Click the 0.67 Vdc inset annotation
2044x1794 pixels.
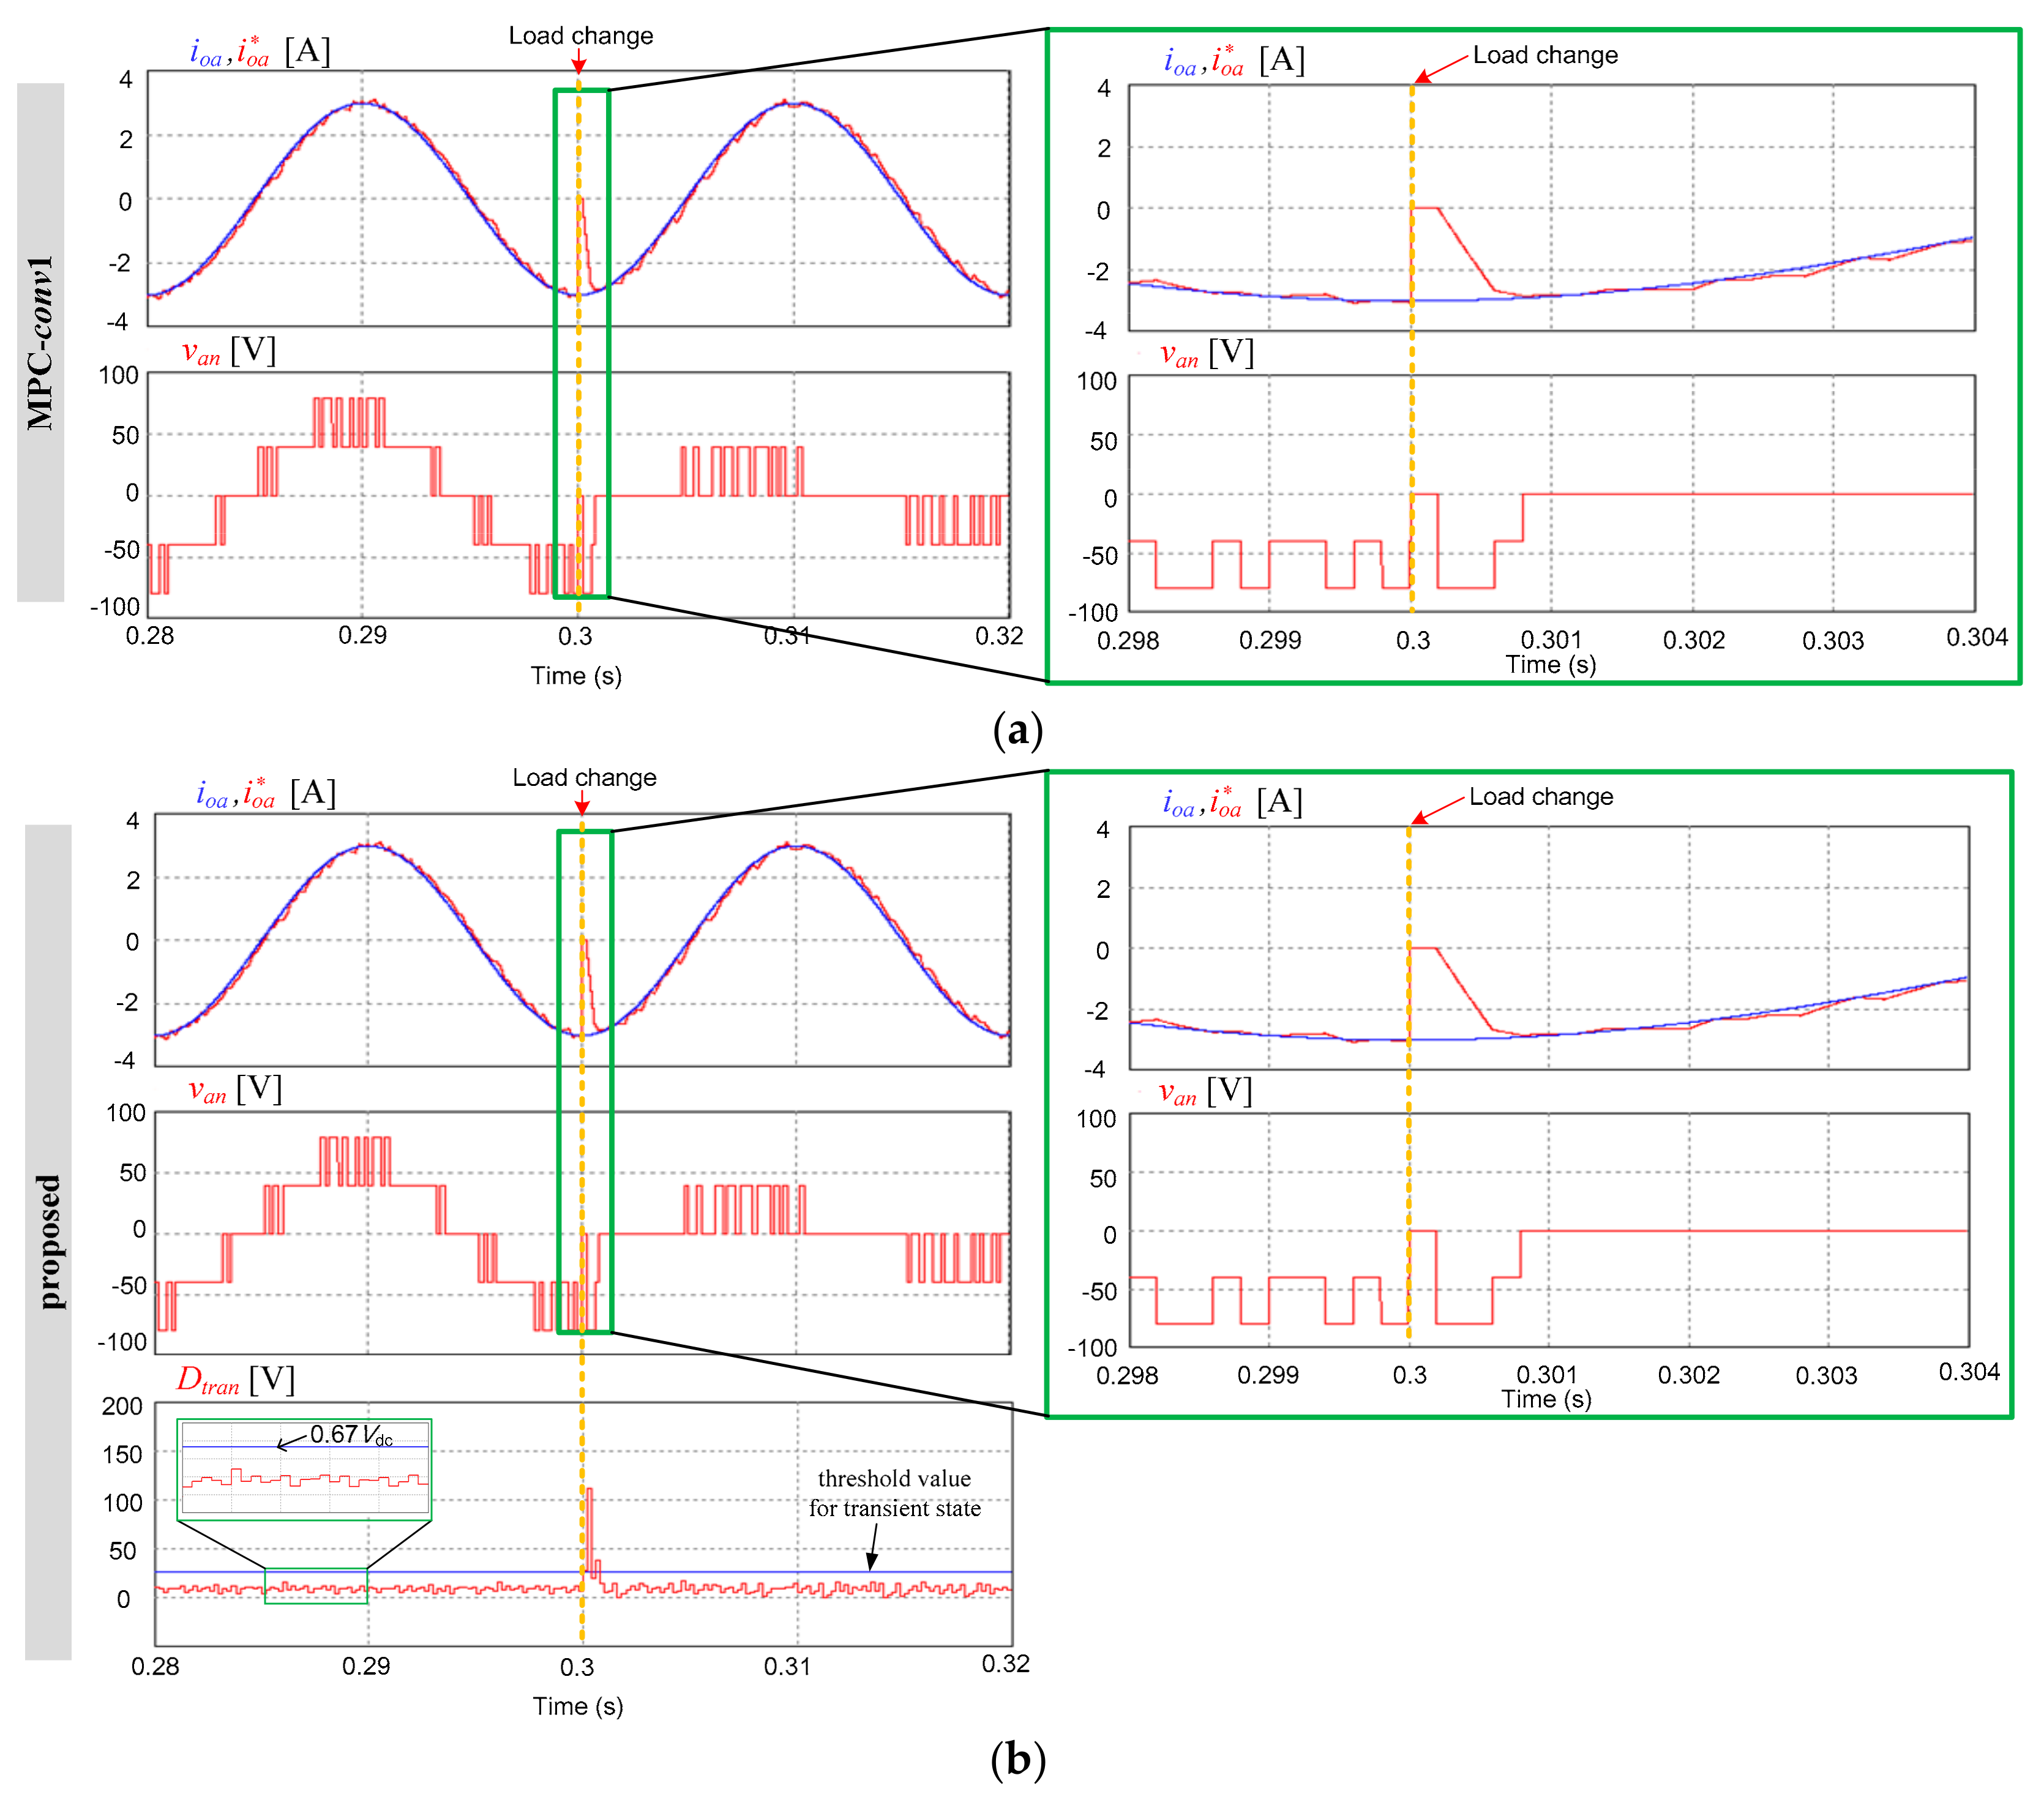[x=350, y=1435]
